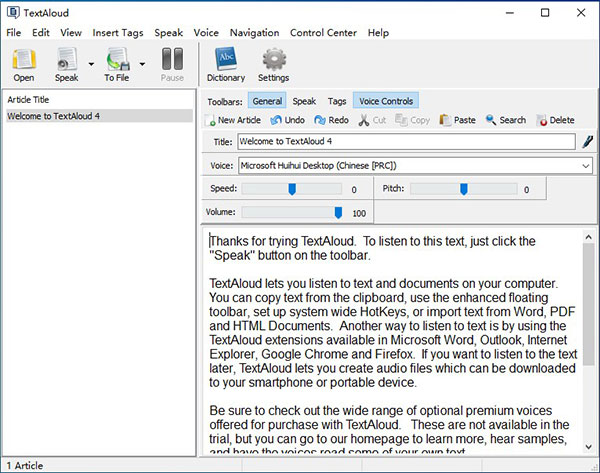
Task: Click the pen icon beside Title field
Action: tap(587, 142)
